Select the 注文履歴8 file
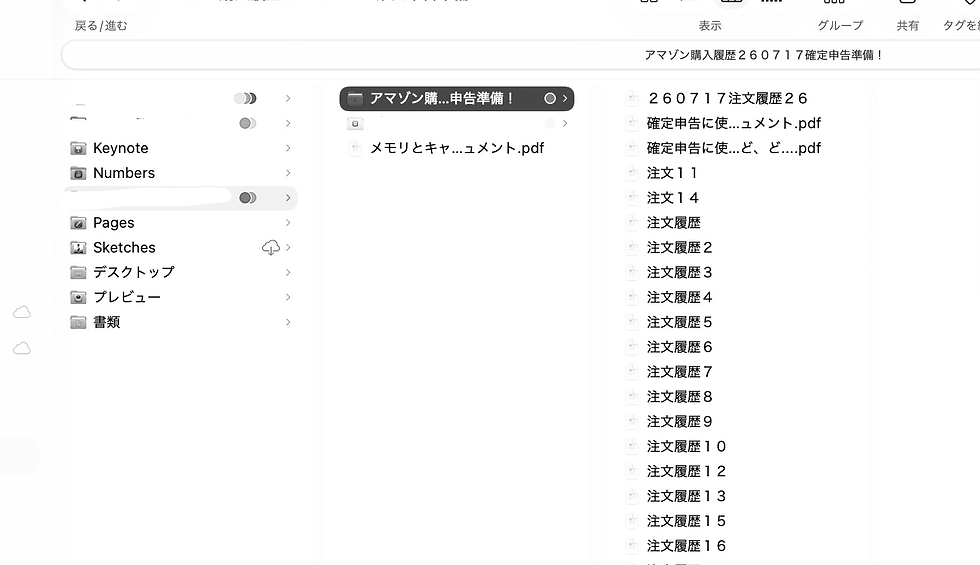The width and height of the screenshot is (980, 565). coord(679,397)
